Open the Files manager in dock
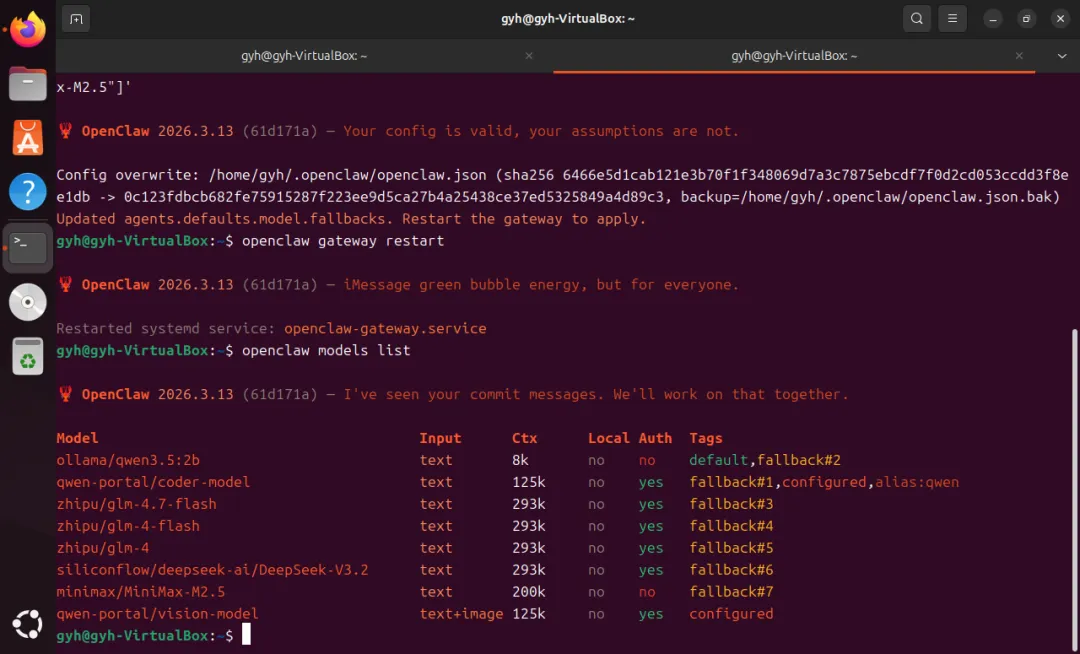Image resolution: width=1080 pixels, height=654 pixels. click(x=28, y=83)
